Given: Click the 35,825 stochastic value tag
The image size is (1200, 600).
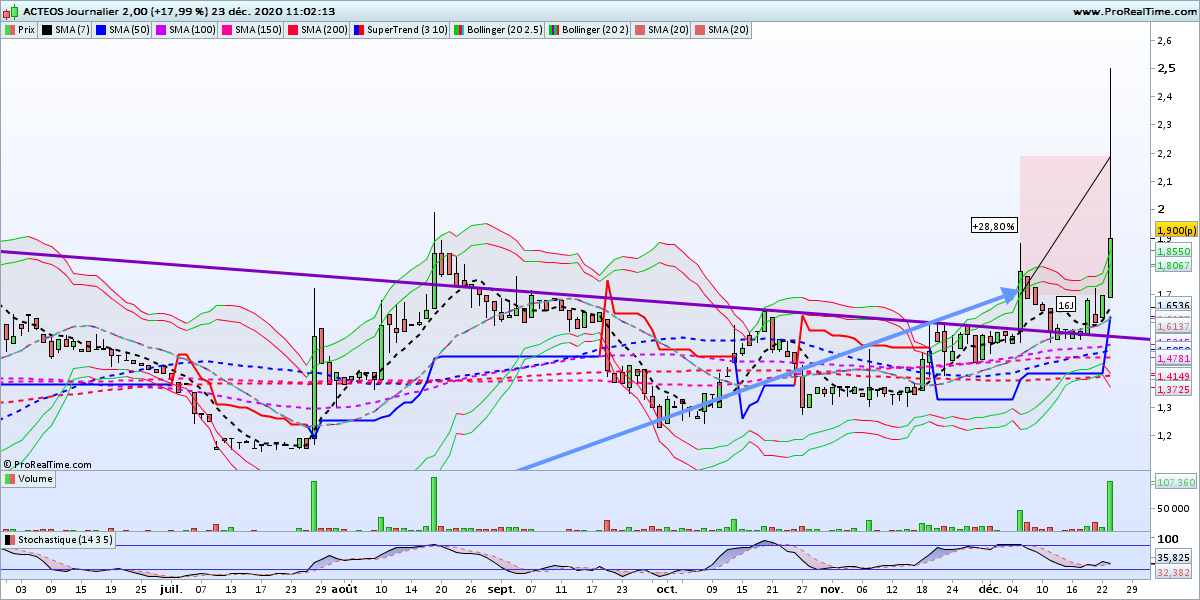Looking at the screenshot, I should [1172, 558].
